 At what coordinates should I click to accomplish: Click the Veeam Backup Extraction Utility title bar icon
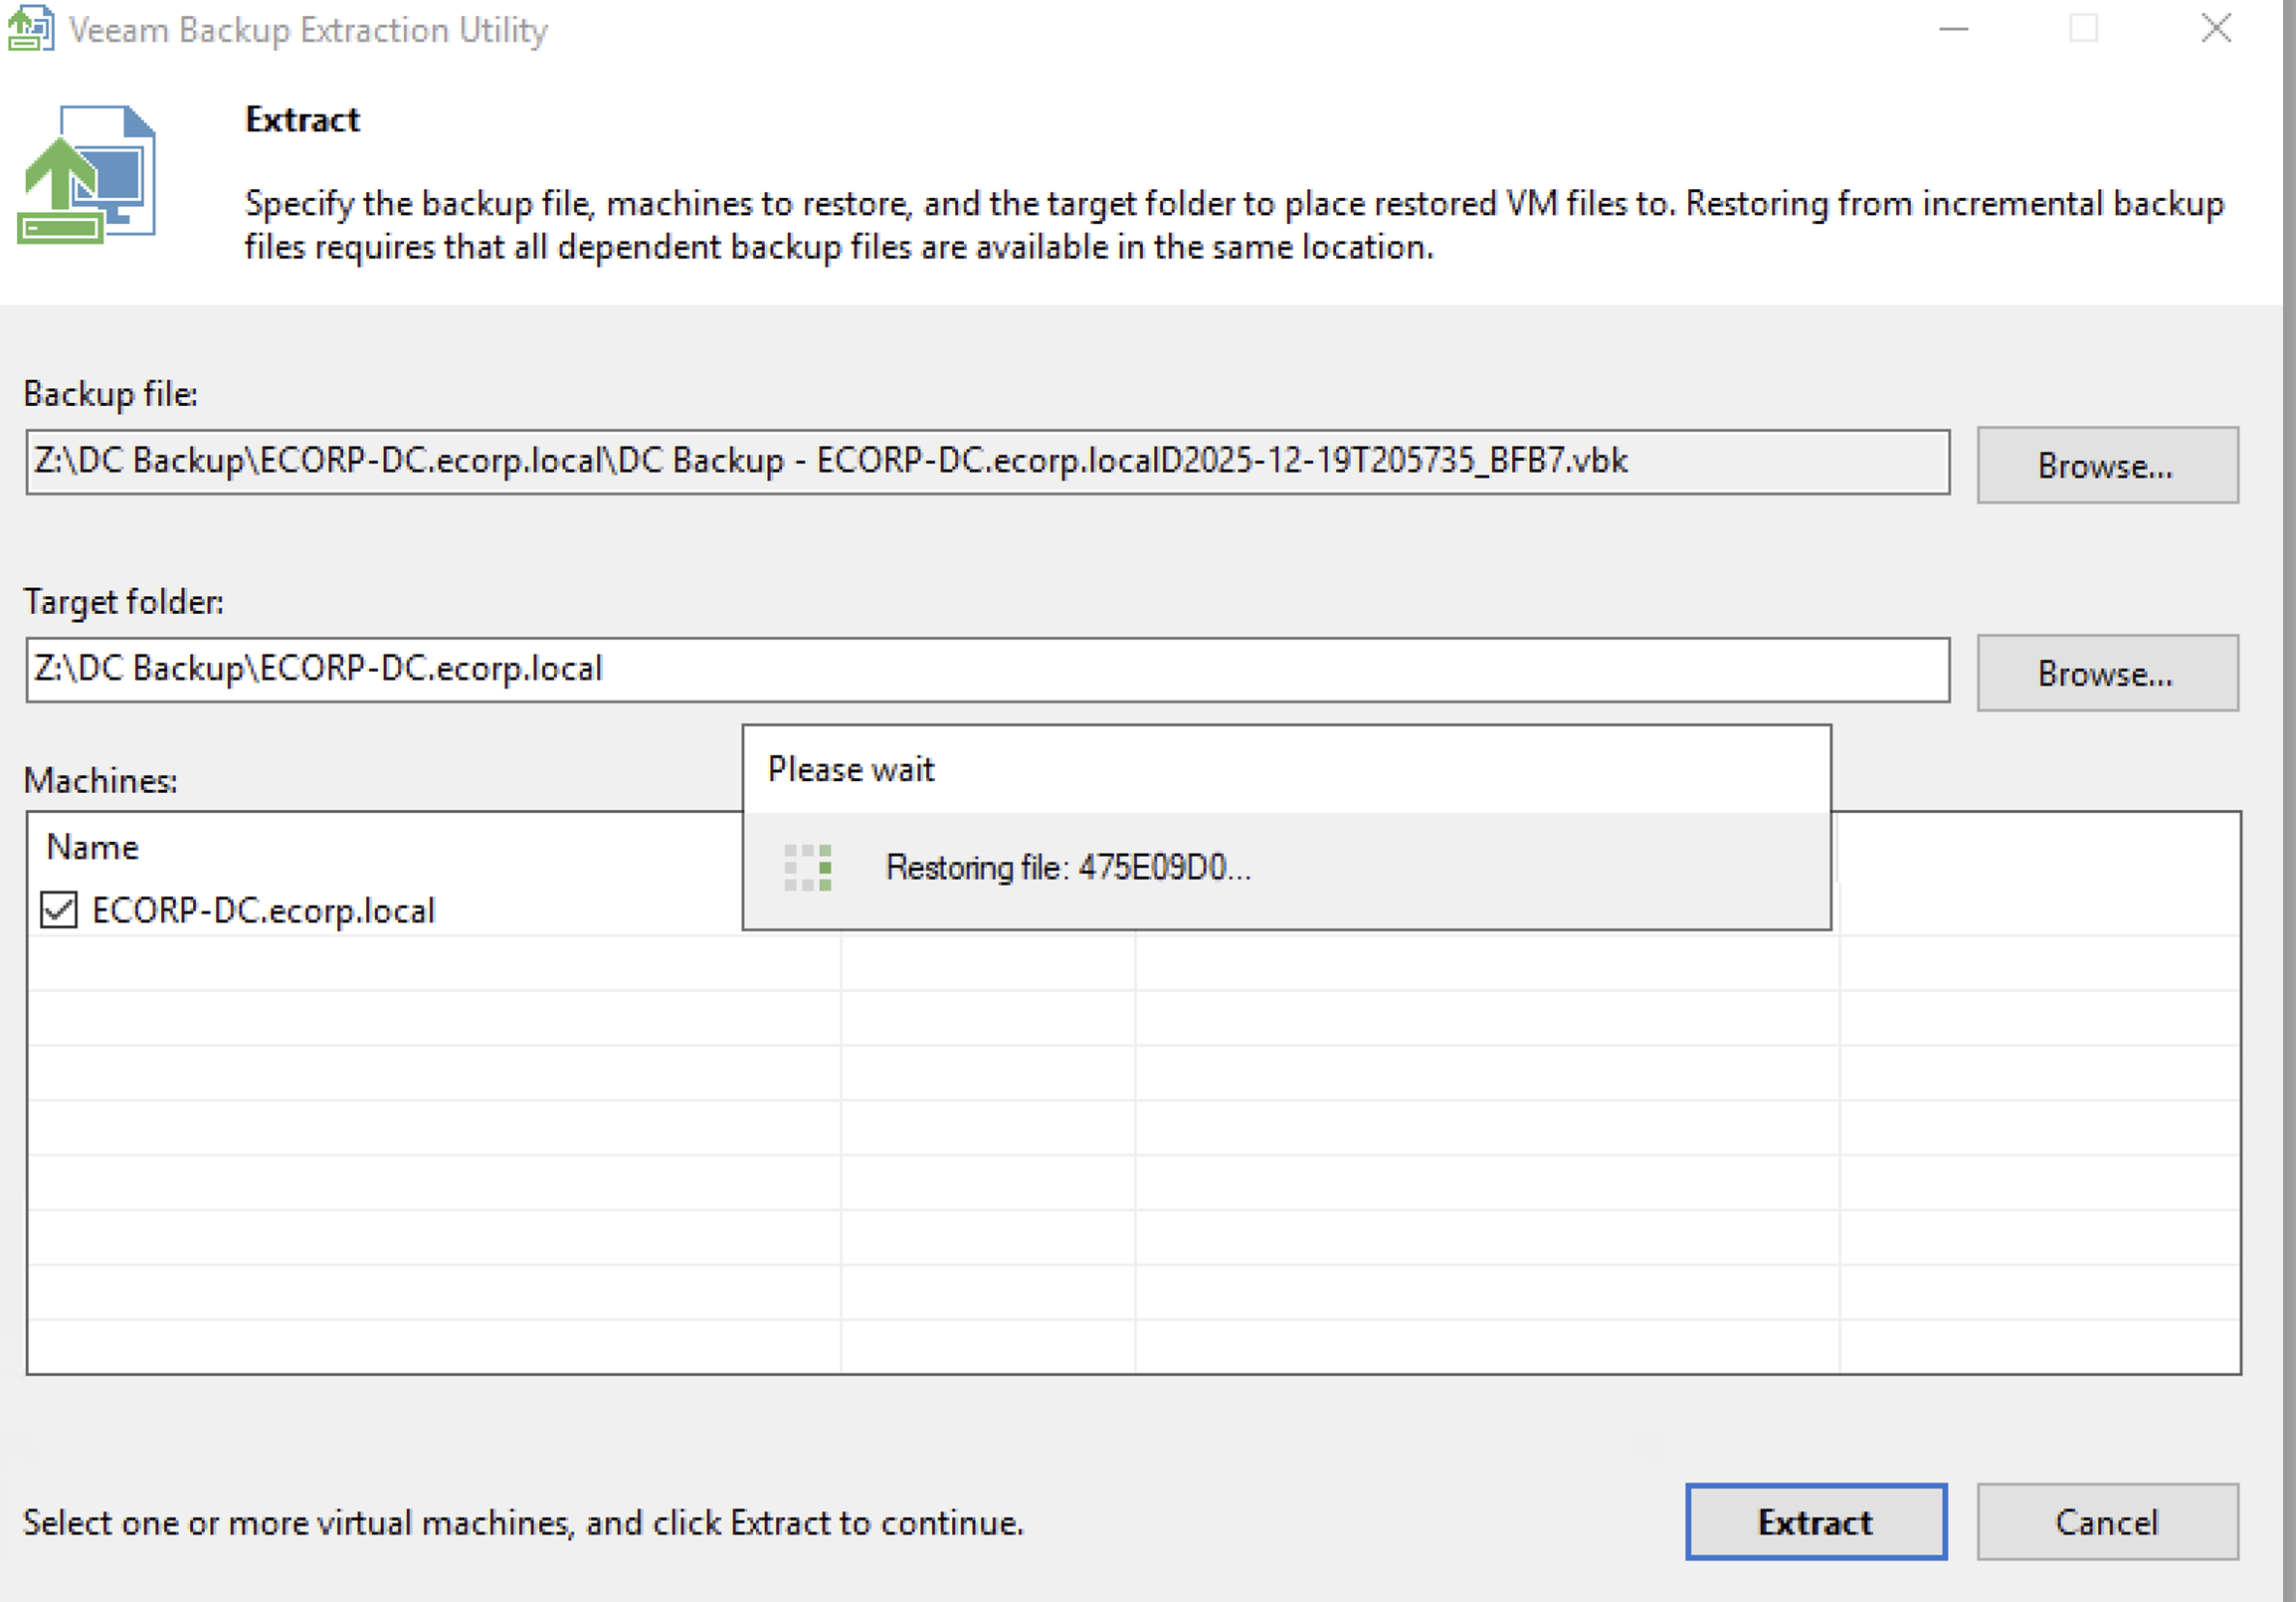[x=30, y=30]
